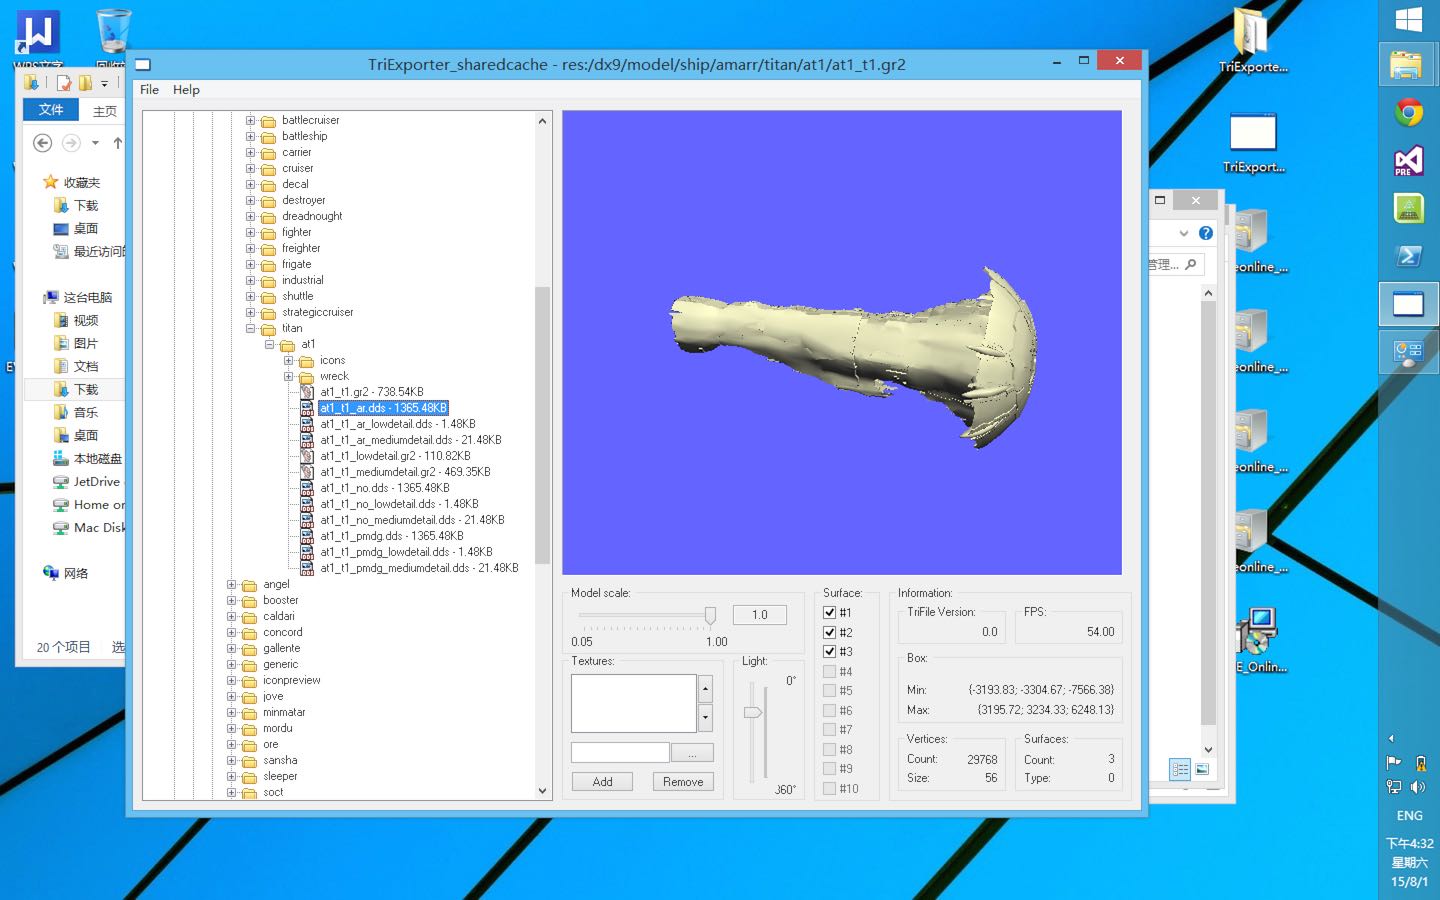This screenshot has height=900, width=1440.
Task: Toggle surface #7 checkbox
Action: click(x=829, y=729)
